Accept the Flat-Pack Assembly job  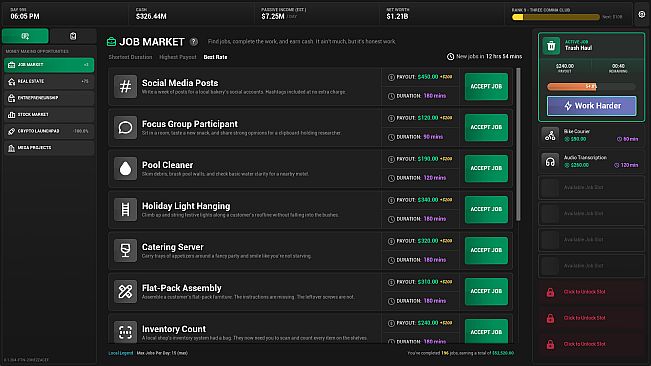(x=486, y=291)
